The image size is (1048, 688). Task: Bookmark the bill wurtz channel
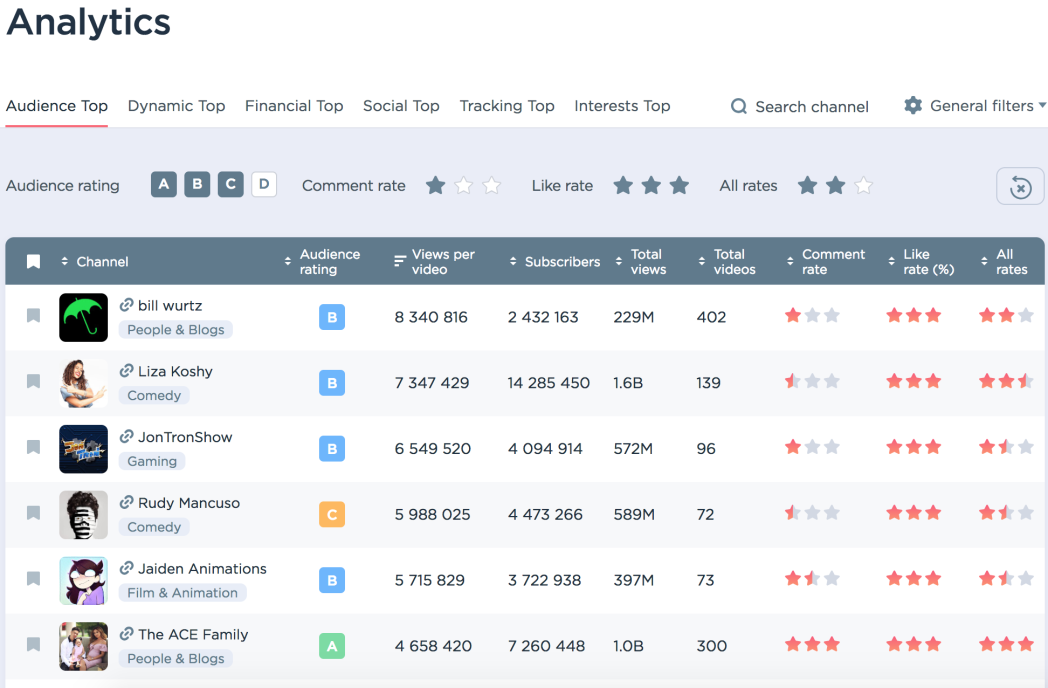[33, 316]
